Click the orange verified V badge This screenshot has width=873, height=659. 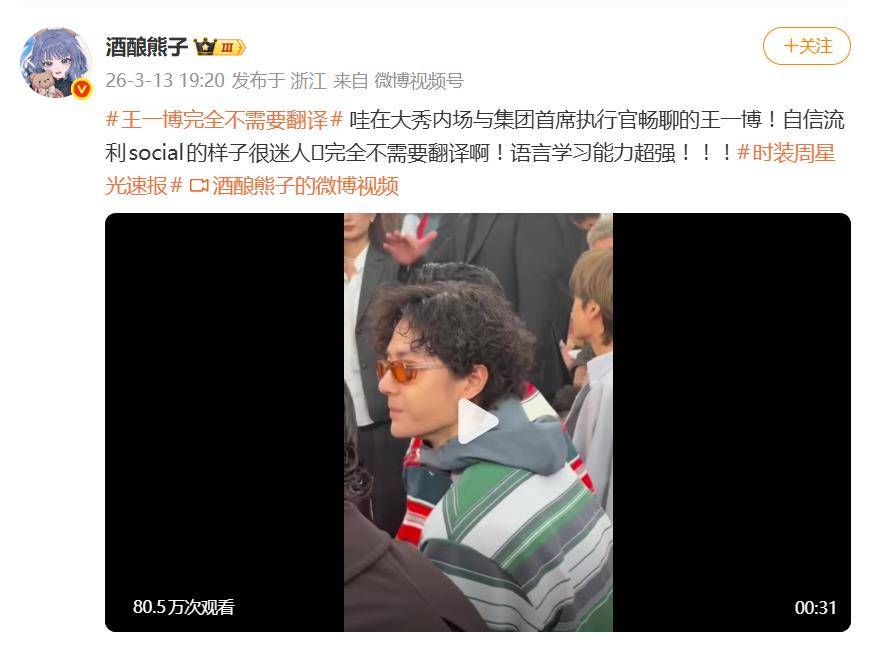(x=82, y=89)
